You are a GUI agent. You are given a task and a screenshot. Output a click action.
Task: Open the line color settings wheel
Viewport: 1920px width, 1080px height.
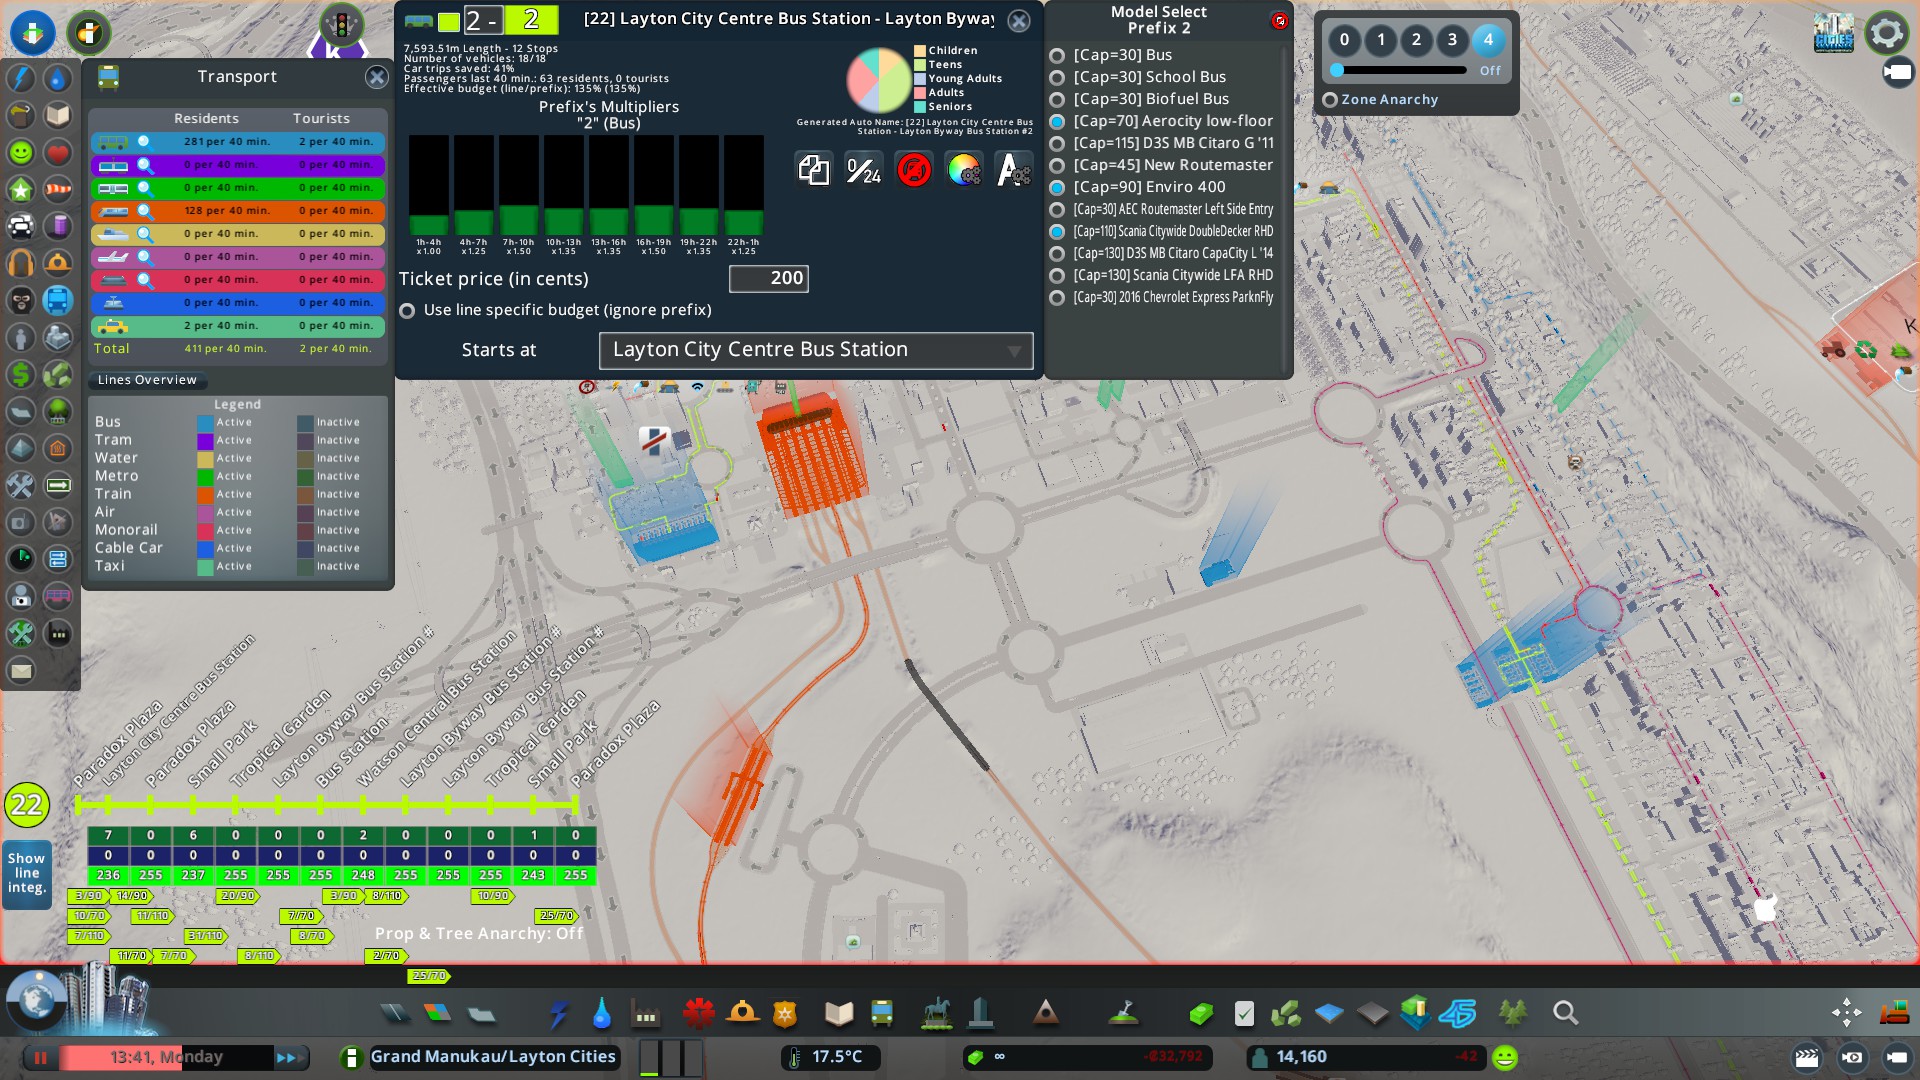[963, 170]
